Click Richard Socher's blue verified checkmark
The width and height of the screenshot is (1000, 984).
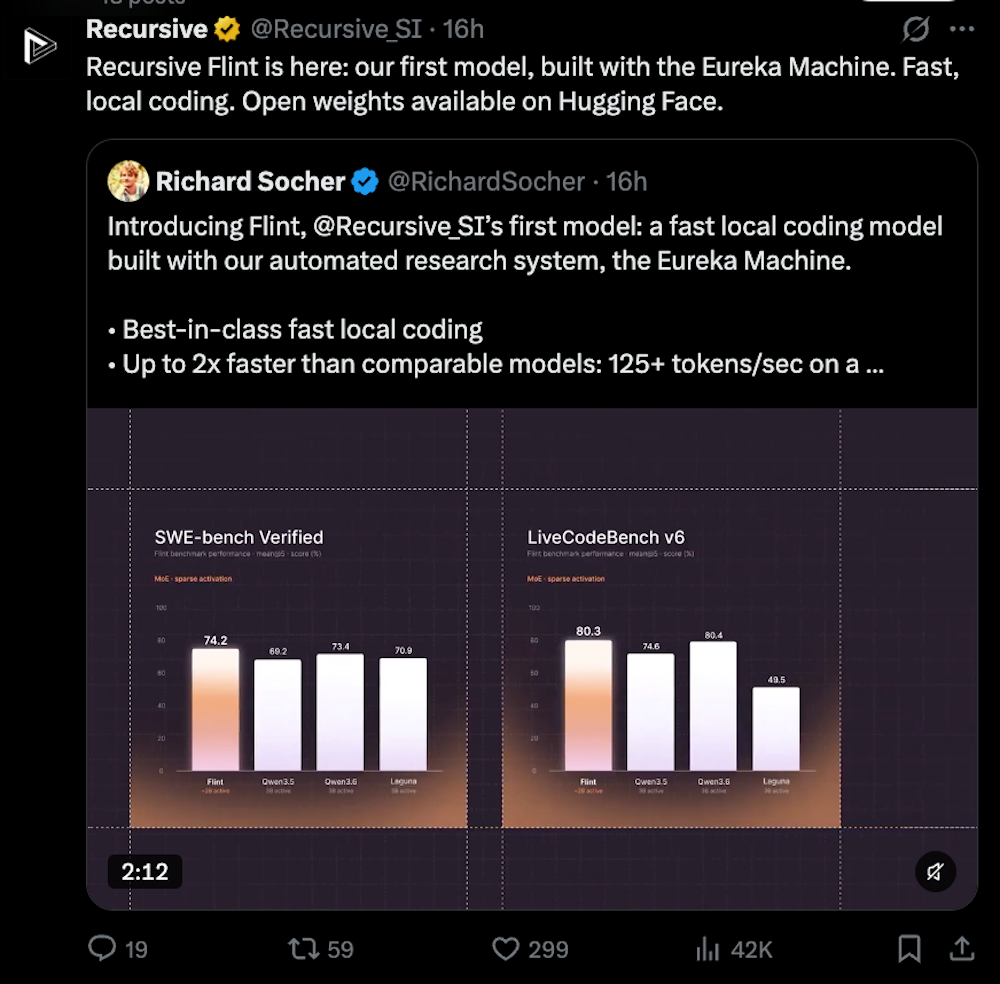365,182
